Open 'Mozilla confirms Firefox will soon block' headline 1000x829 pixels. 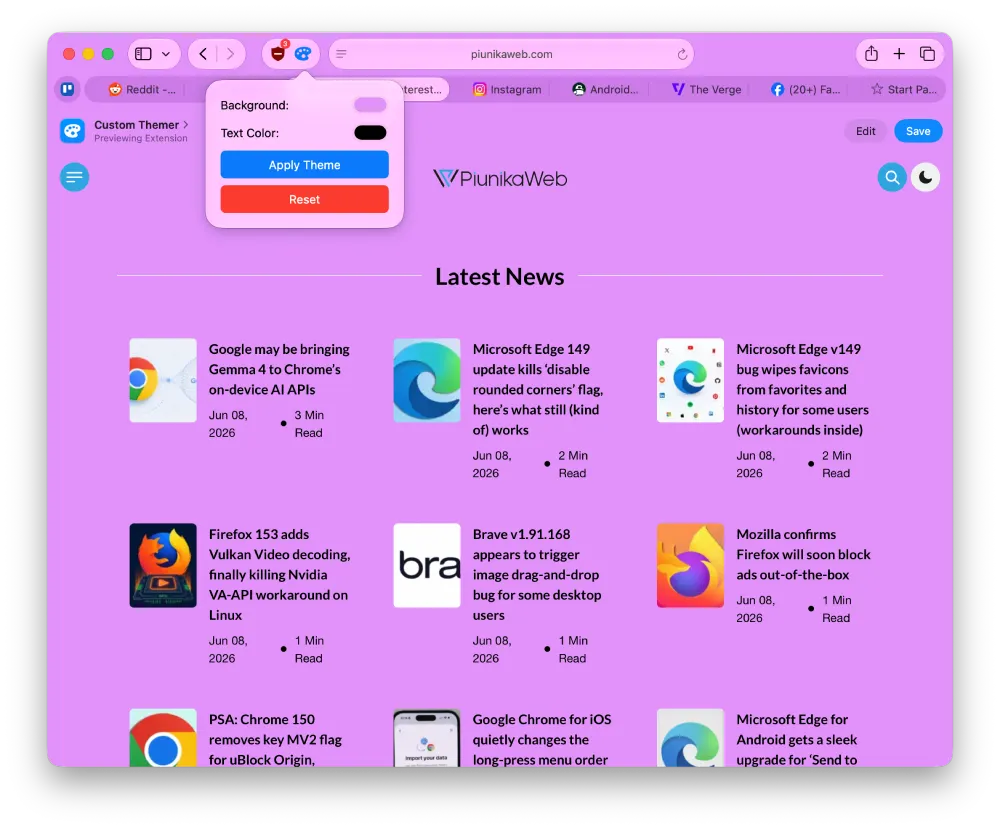[x=803, y=554]
